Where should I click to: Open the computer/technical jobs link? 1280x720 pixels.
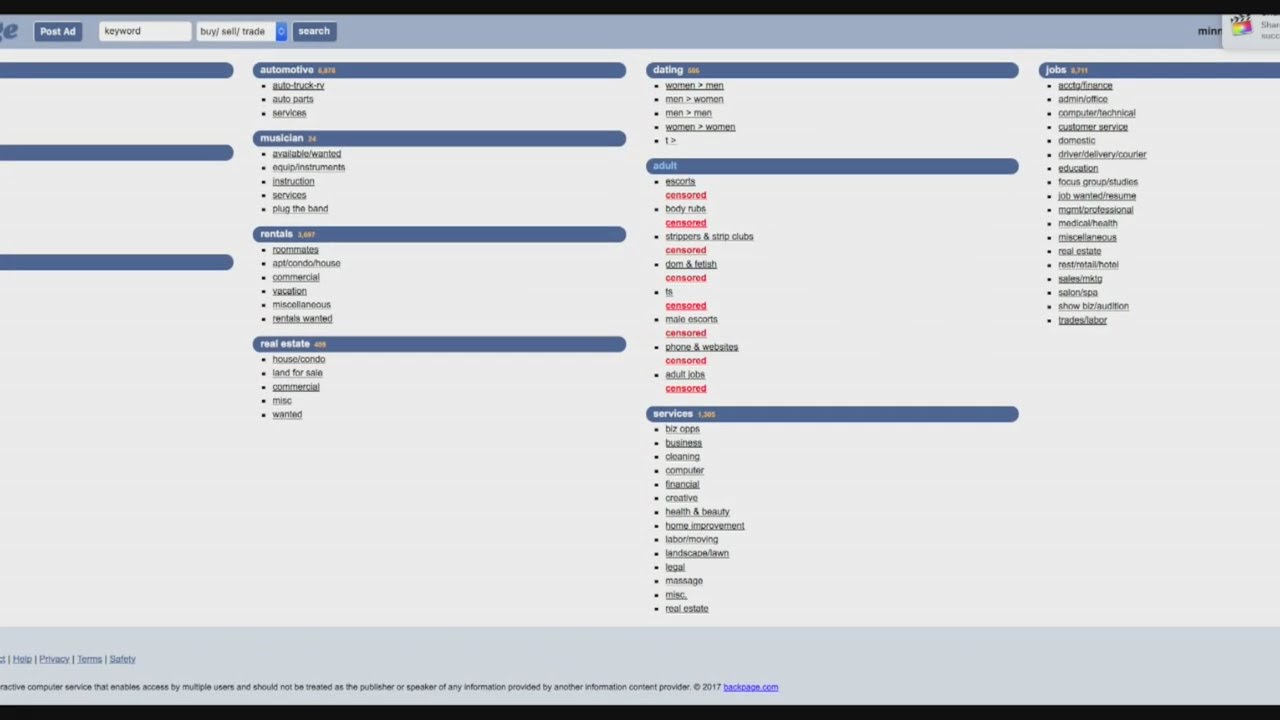click(x=1096, y=113)
